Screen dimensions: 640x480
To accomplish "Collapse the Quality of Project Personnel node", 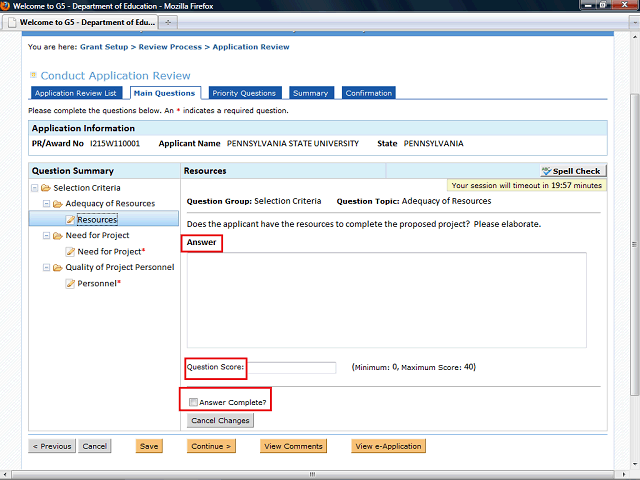I will click(x=46, y=268).
